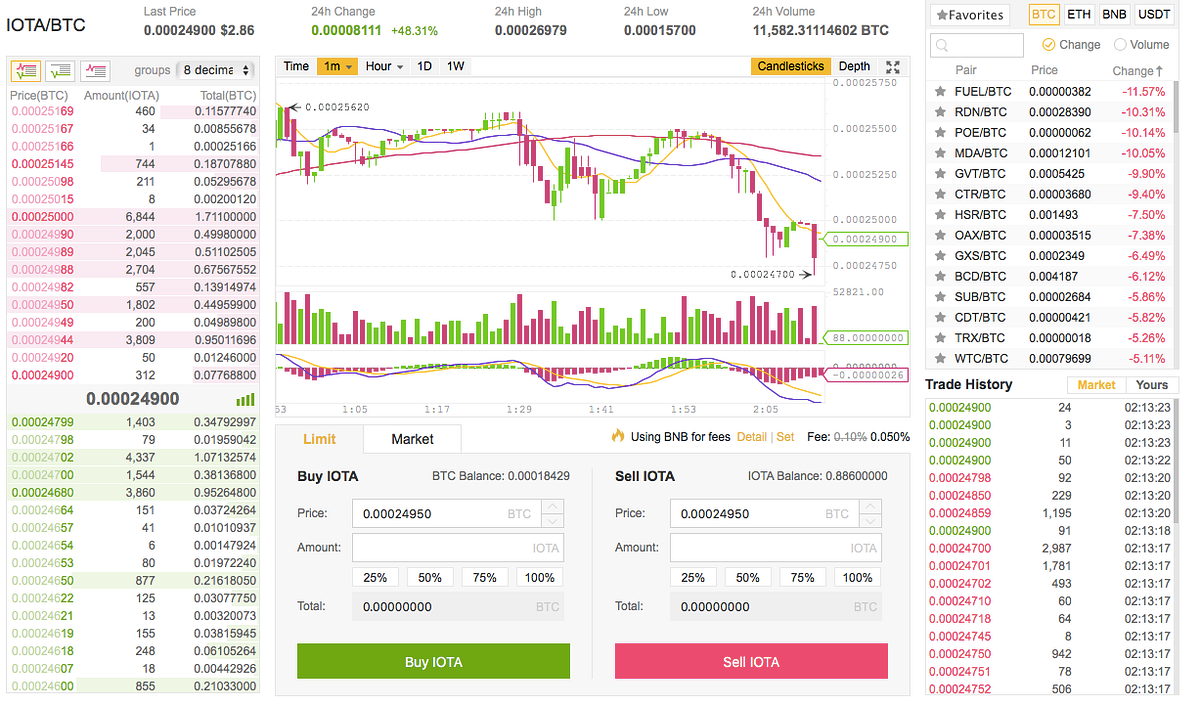Select the Limit order tab
Image resolution: width=1200 pixels, height=702 pixels.
[x=319, y=439]
